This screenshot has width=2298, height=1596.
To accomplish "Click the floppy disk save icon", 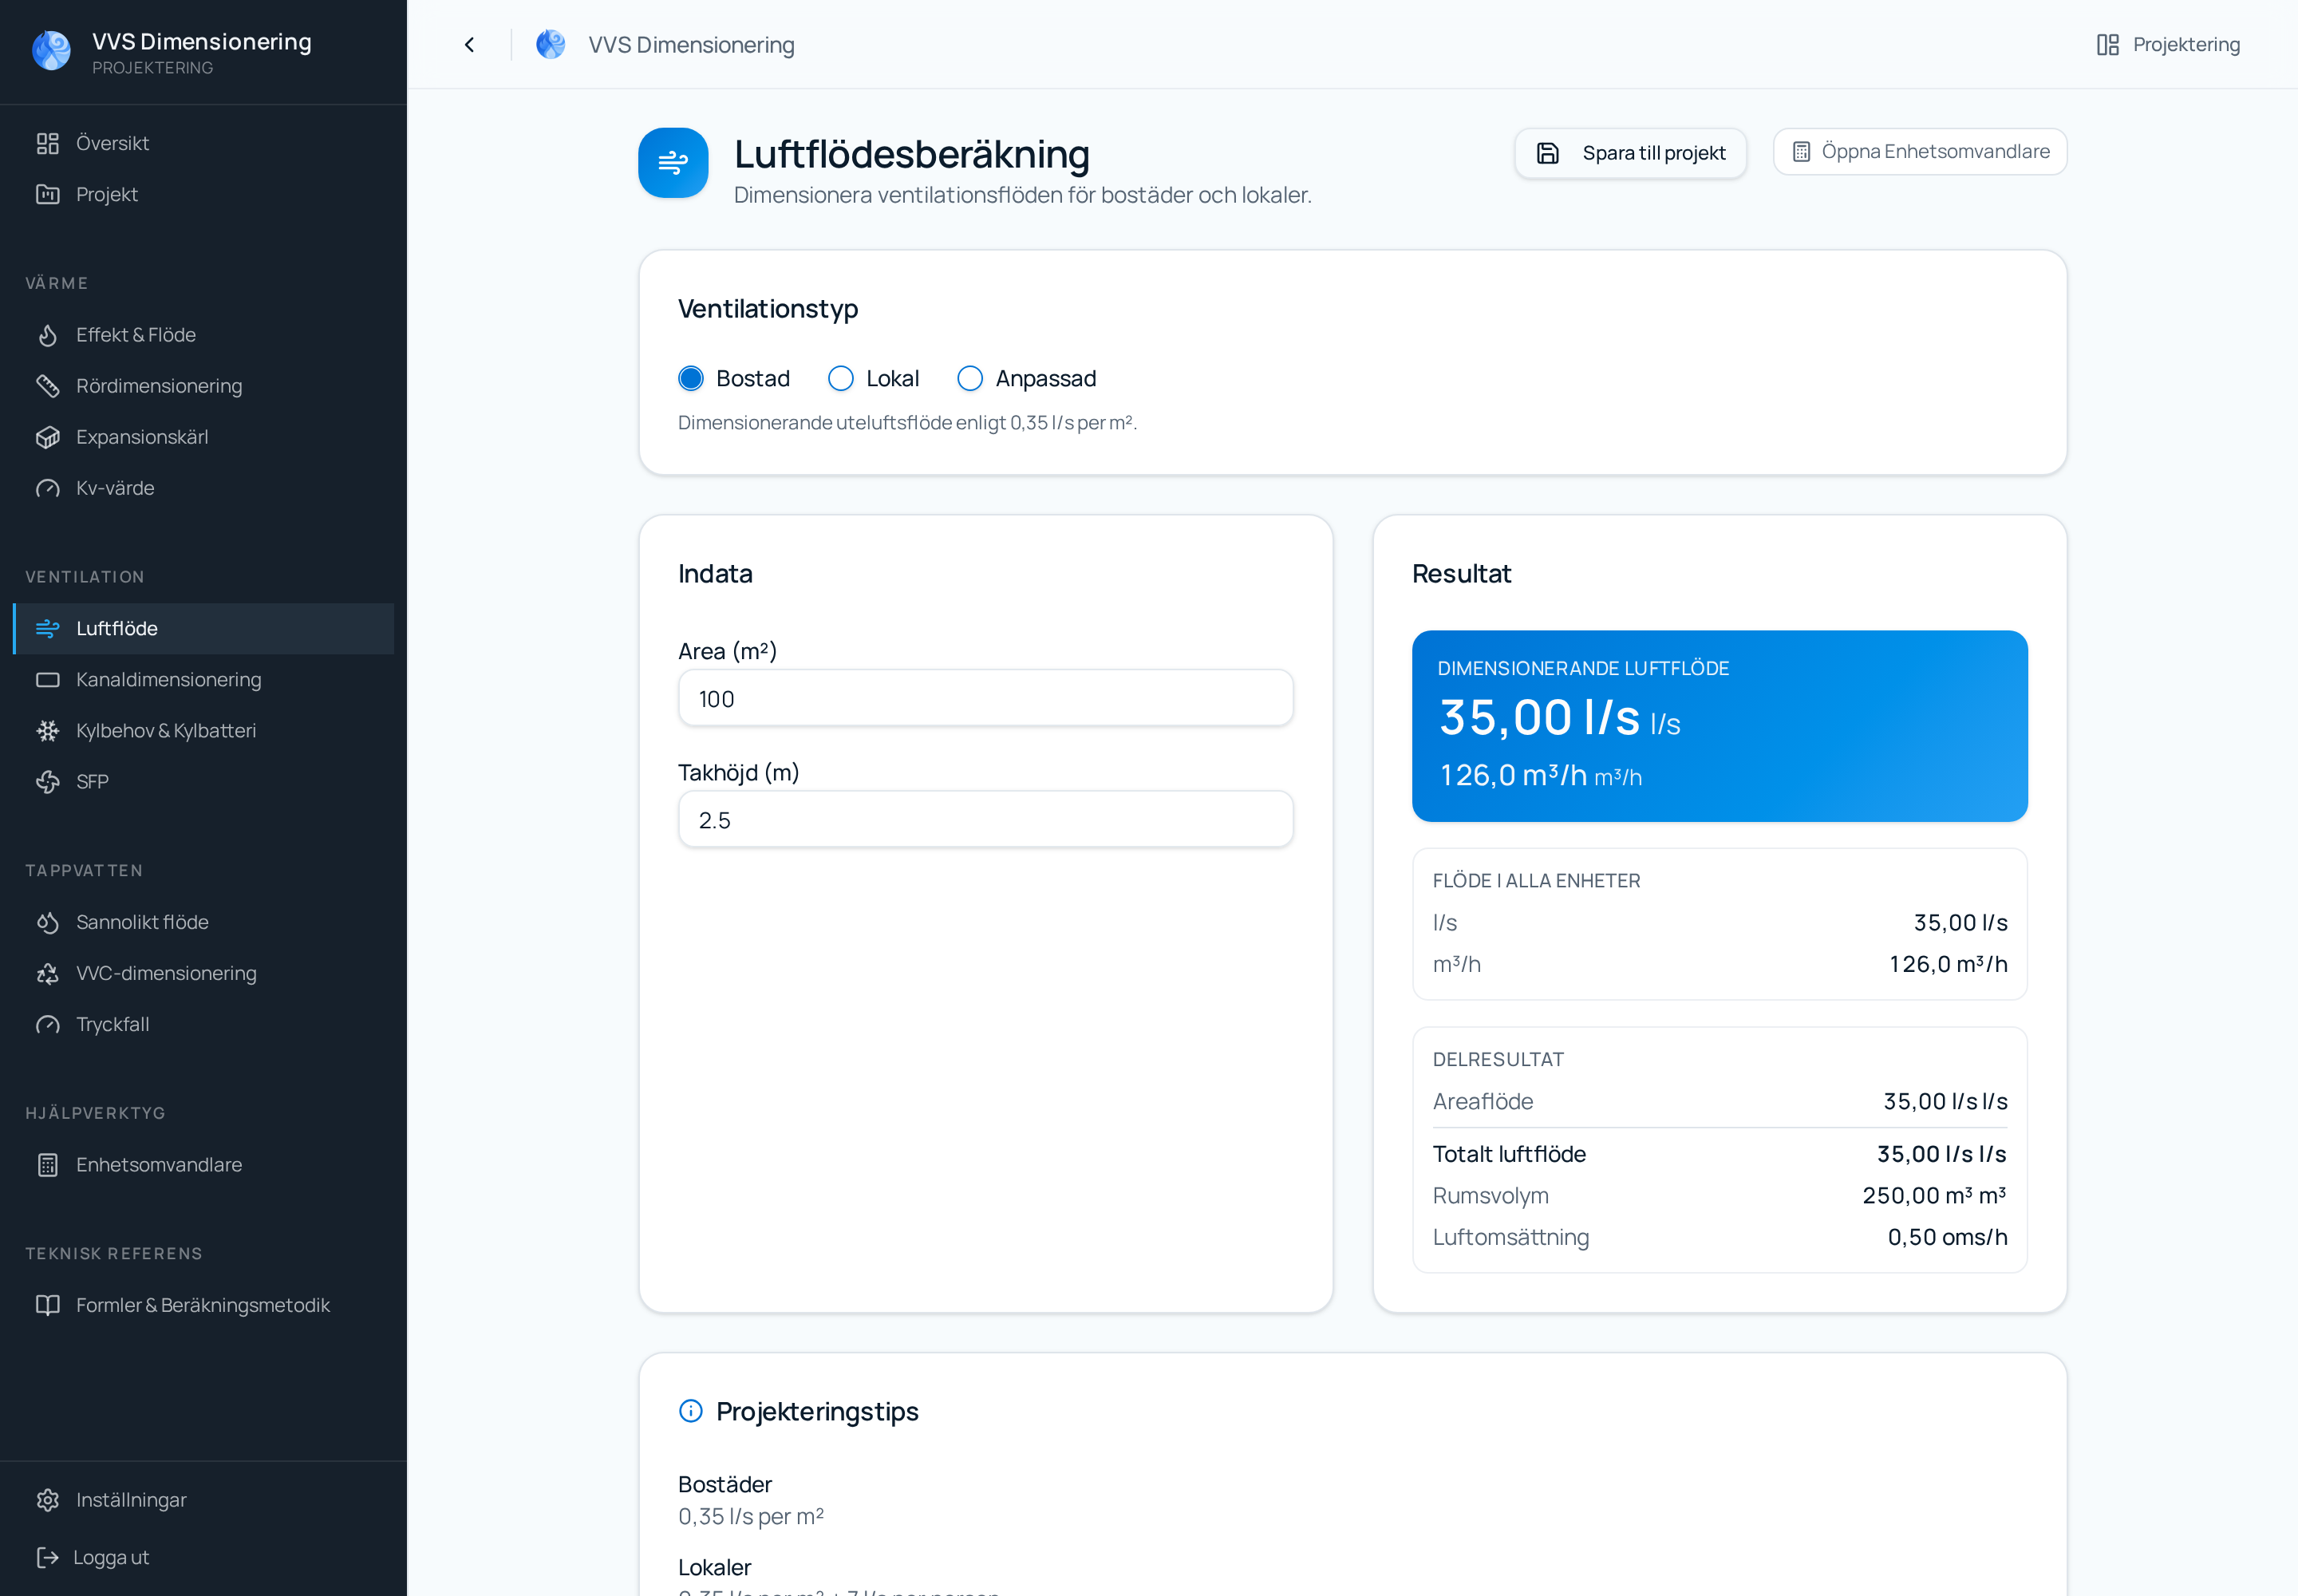I will [x=1547, y=153].
